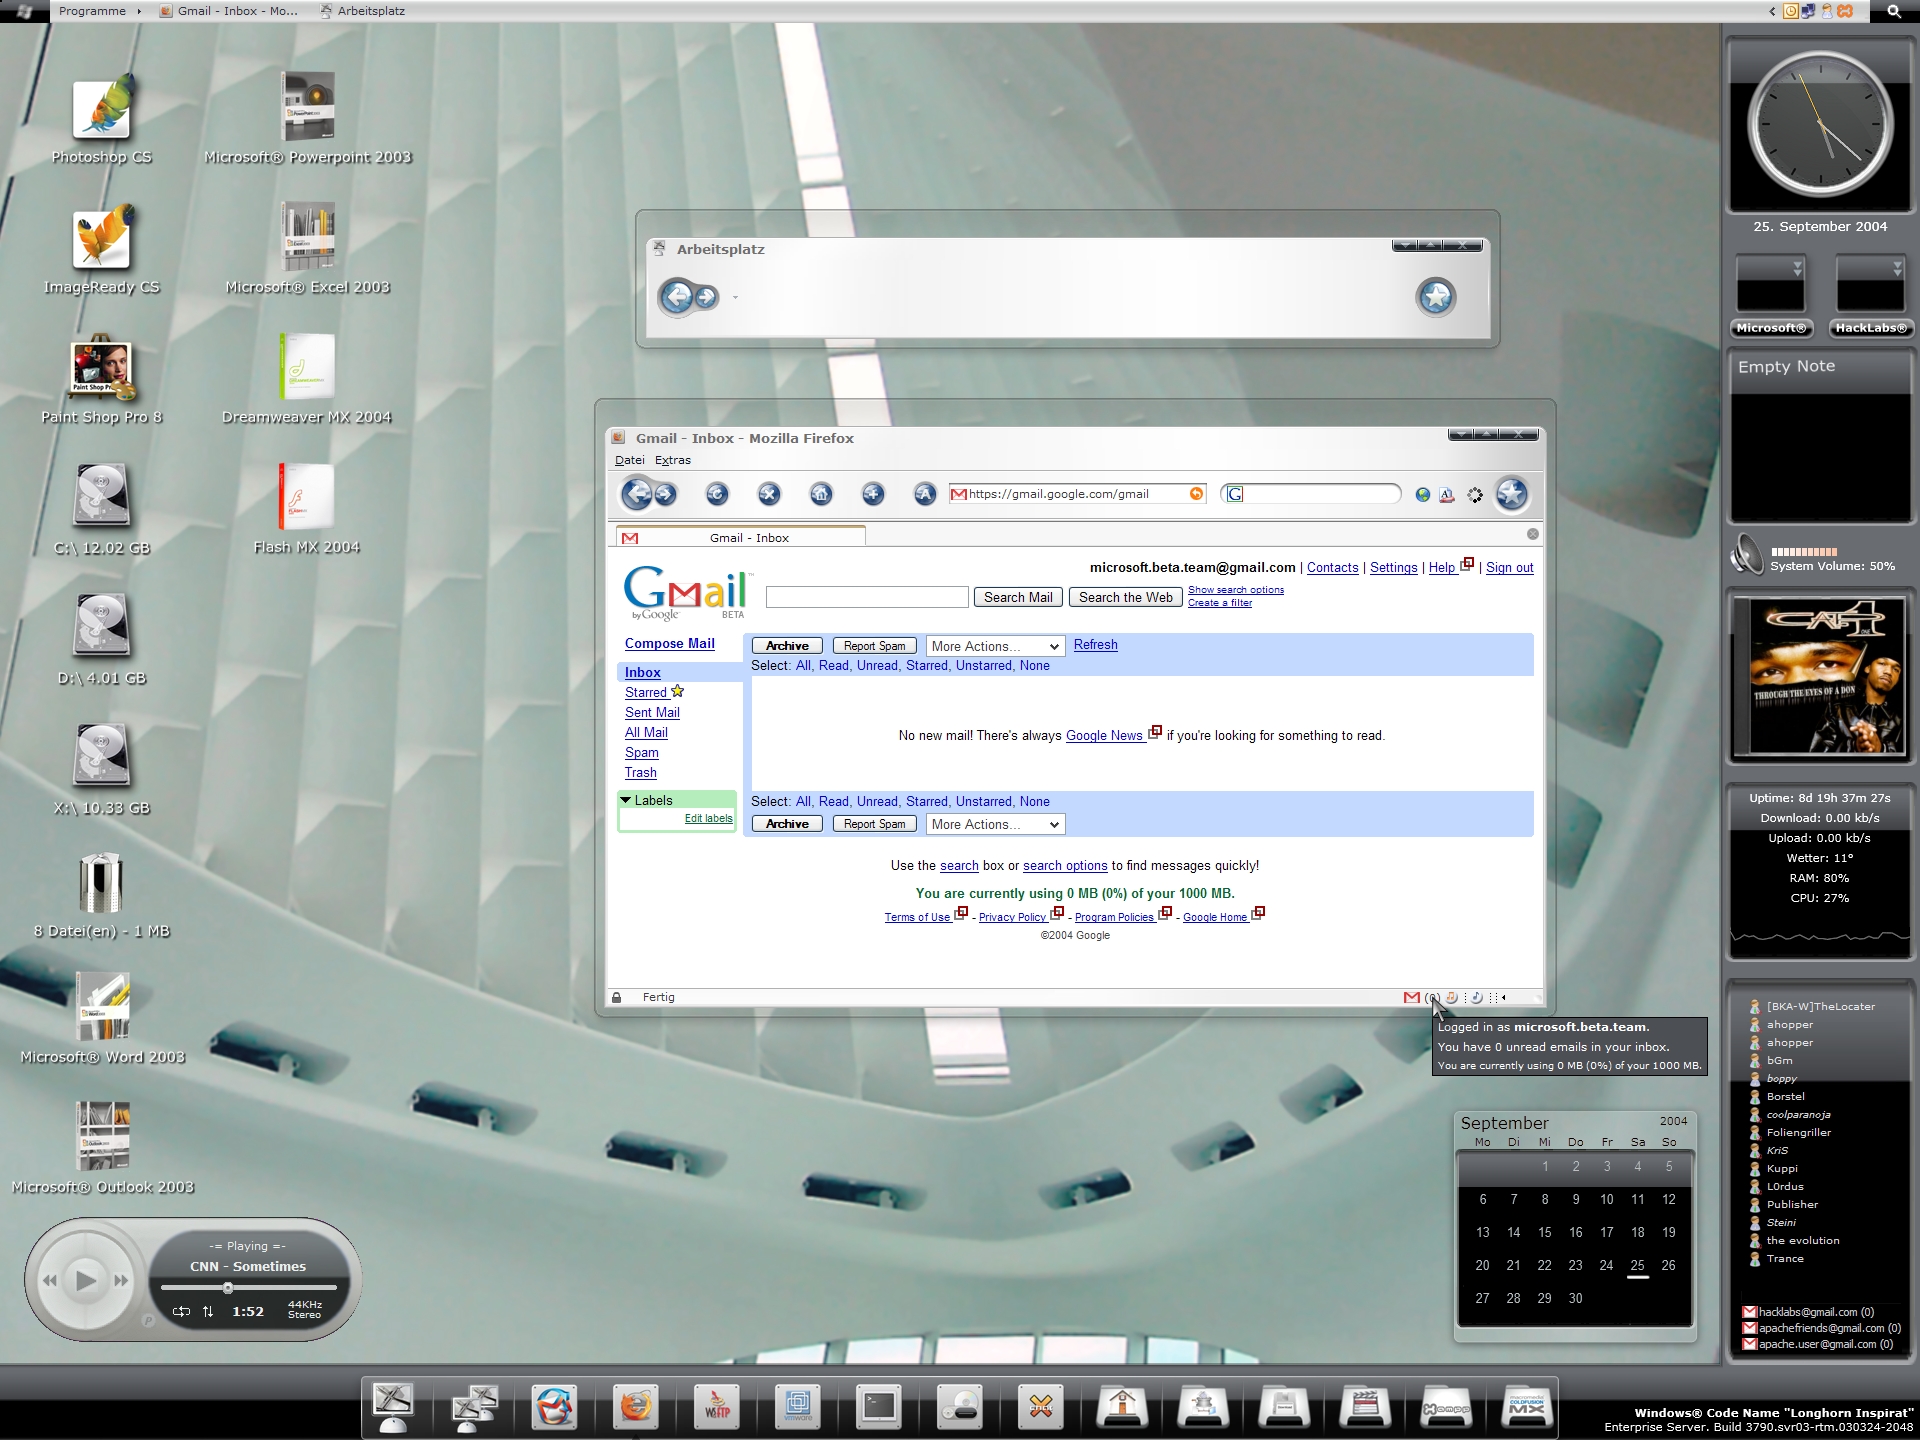Click the globe icon in Firefox toolbar

click(x=1422, y=494)
